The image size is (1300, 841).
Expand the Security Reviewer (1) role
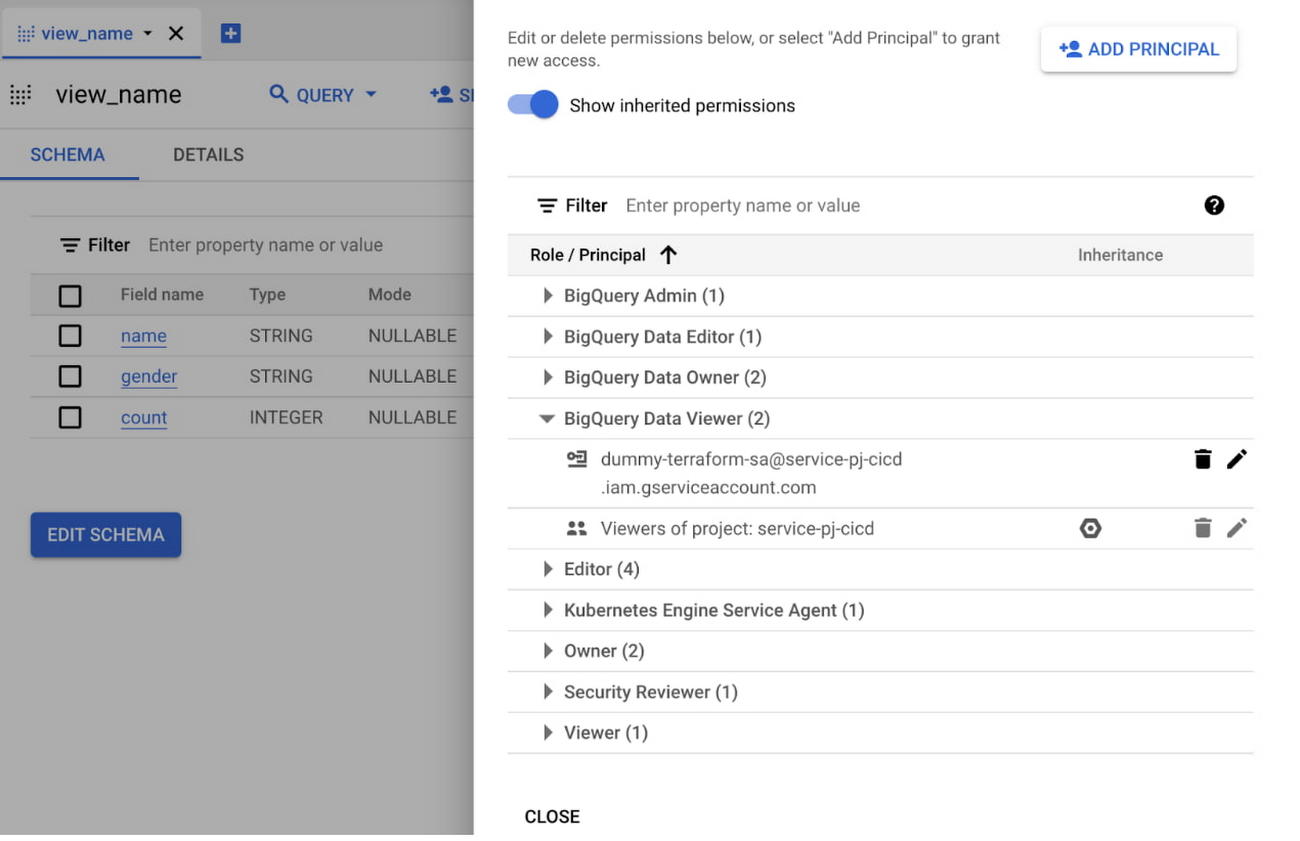pos(547,692)
